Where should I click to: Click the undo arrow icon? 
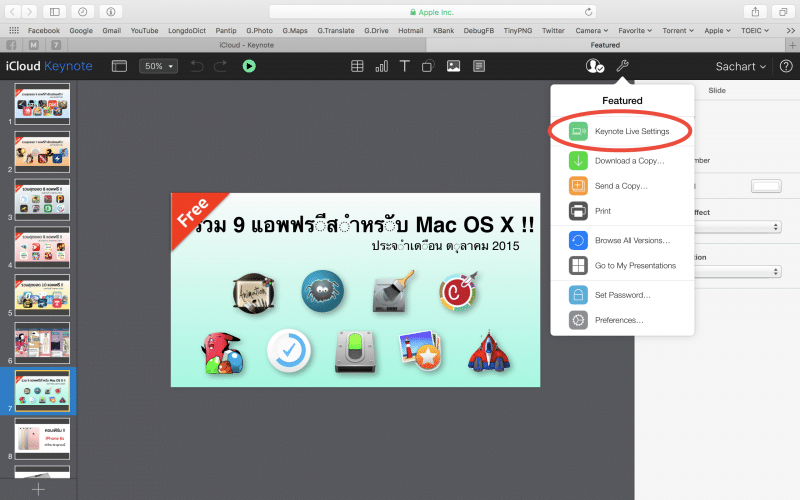pos(197,66)
